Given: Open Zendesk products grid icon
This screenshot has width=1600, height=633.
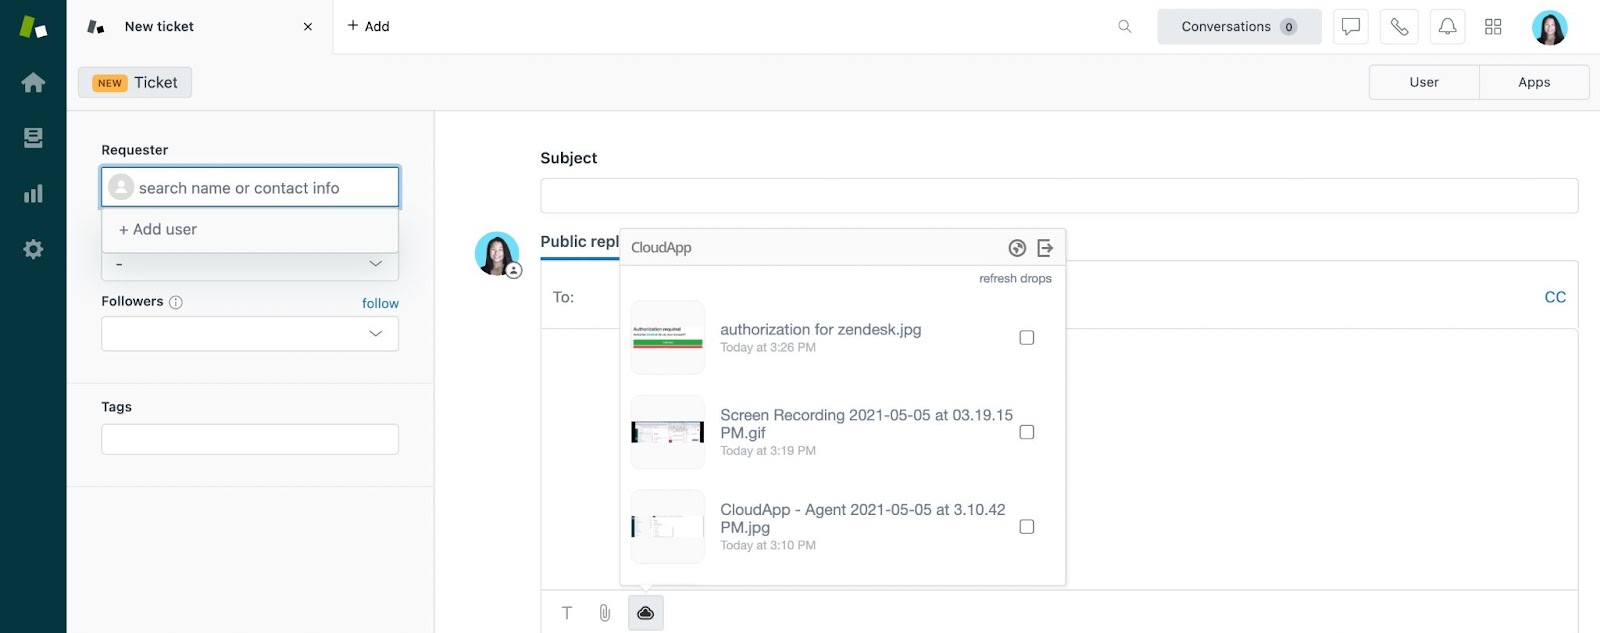Looking at the screenshot, I should click(1493, 27).
